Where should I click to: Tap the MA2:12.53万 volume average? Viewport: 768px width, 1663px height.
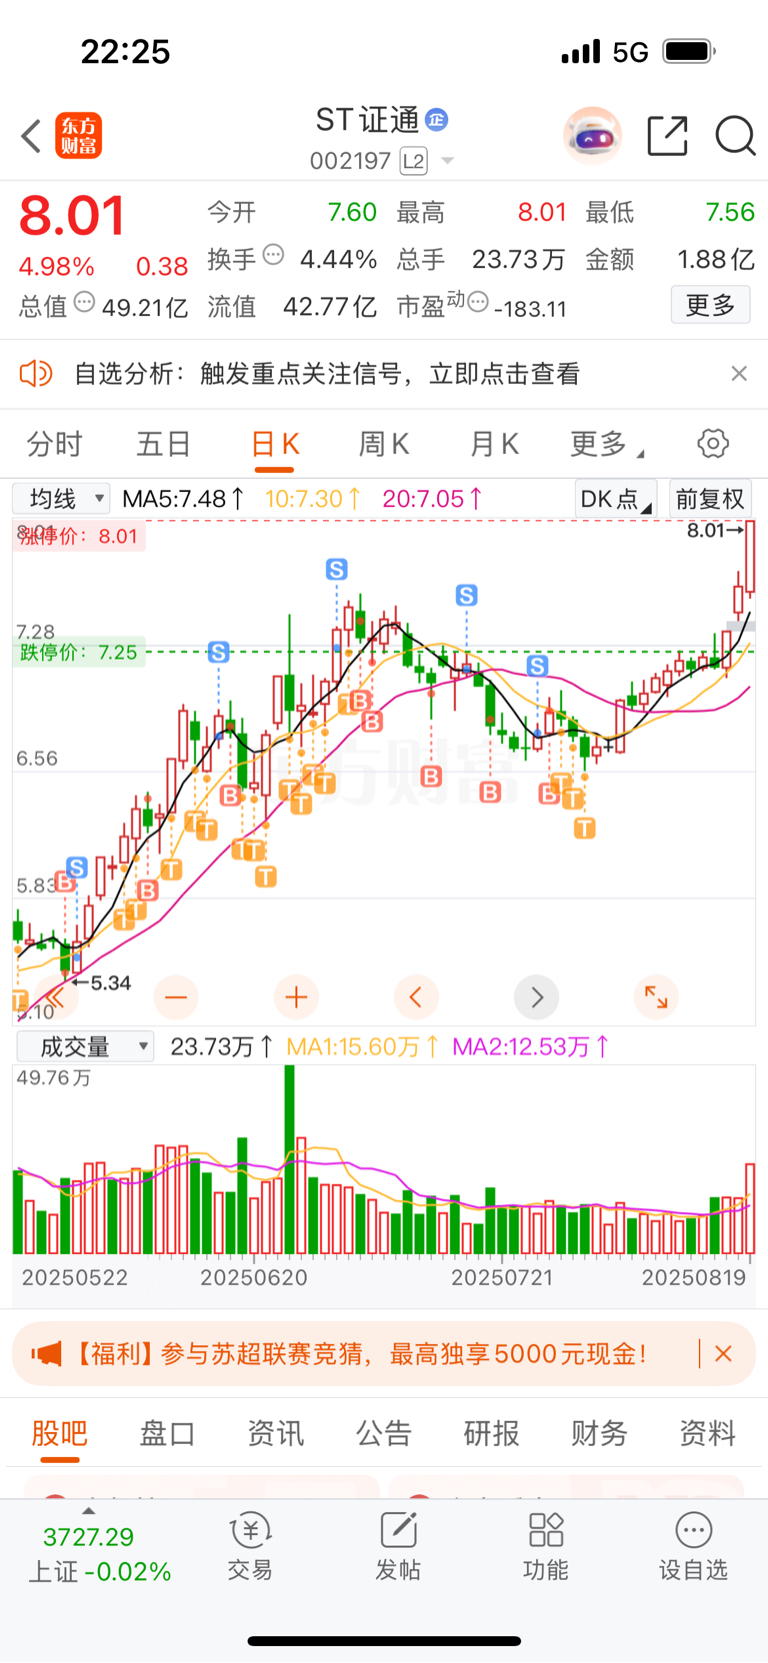531,1047
